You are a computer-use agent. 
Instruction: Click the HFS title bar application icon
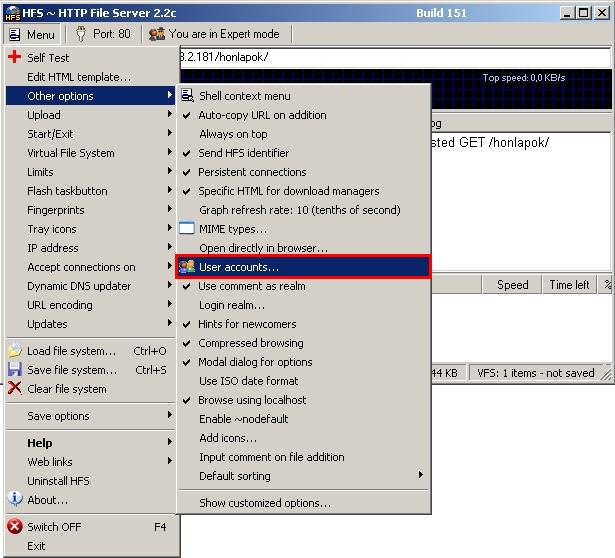[12, 13]
